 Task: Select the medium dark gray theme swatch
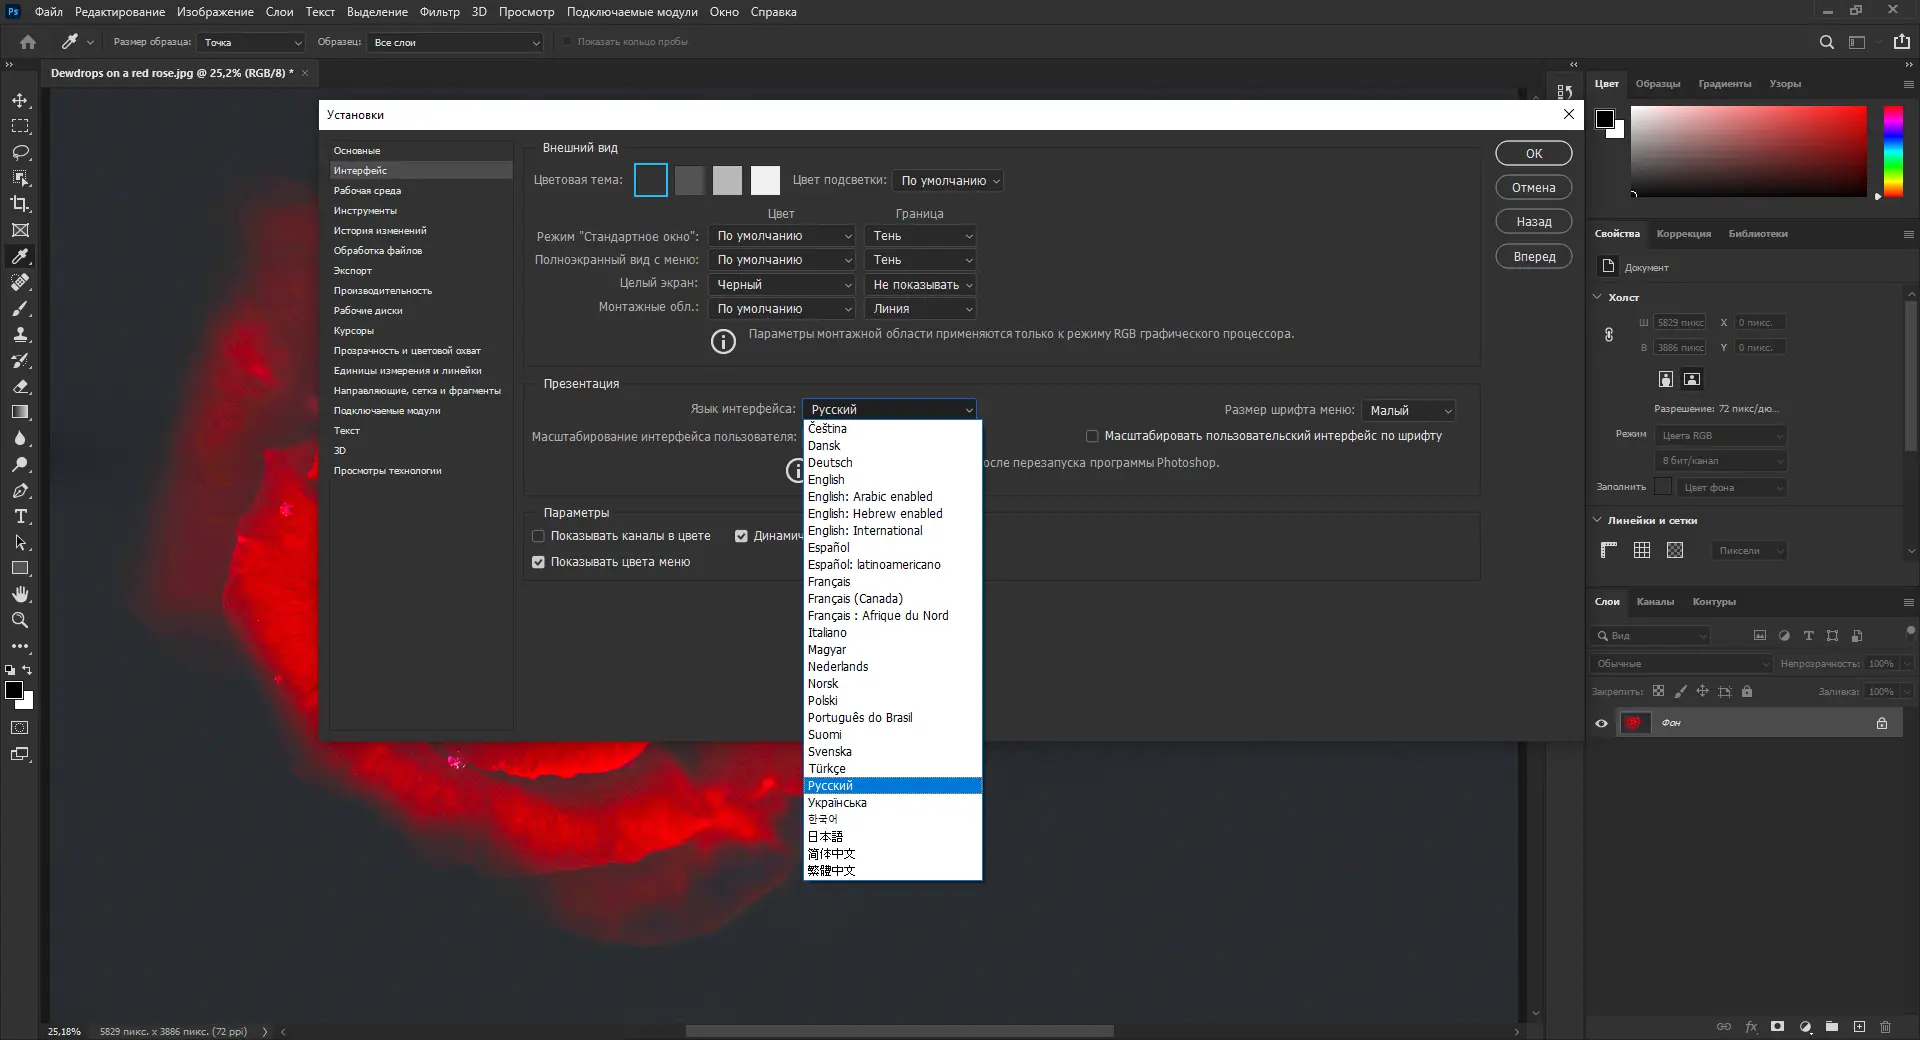(689, 180)
